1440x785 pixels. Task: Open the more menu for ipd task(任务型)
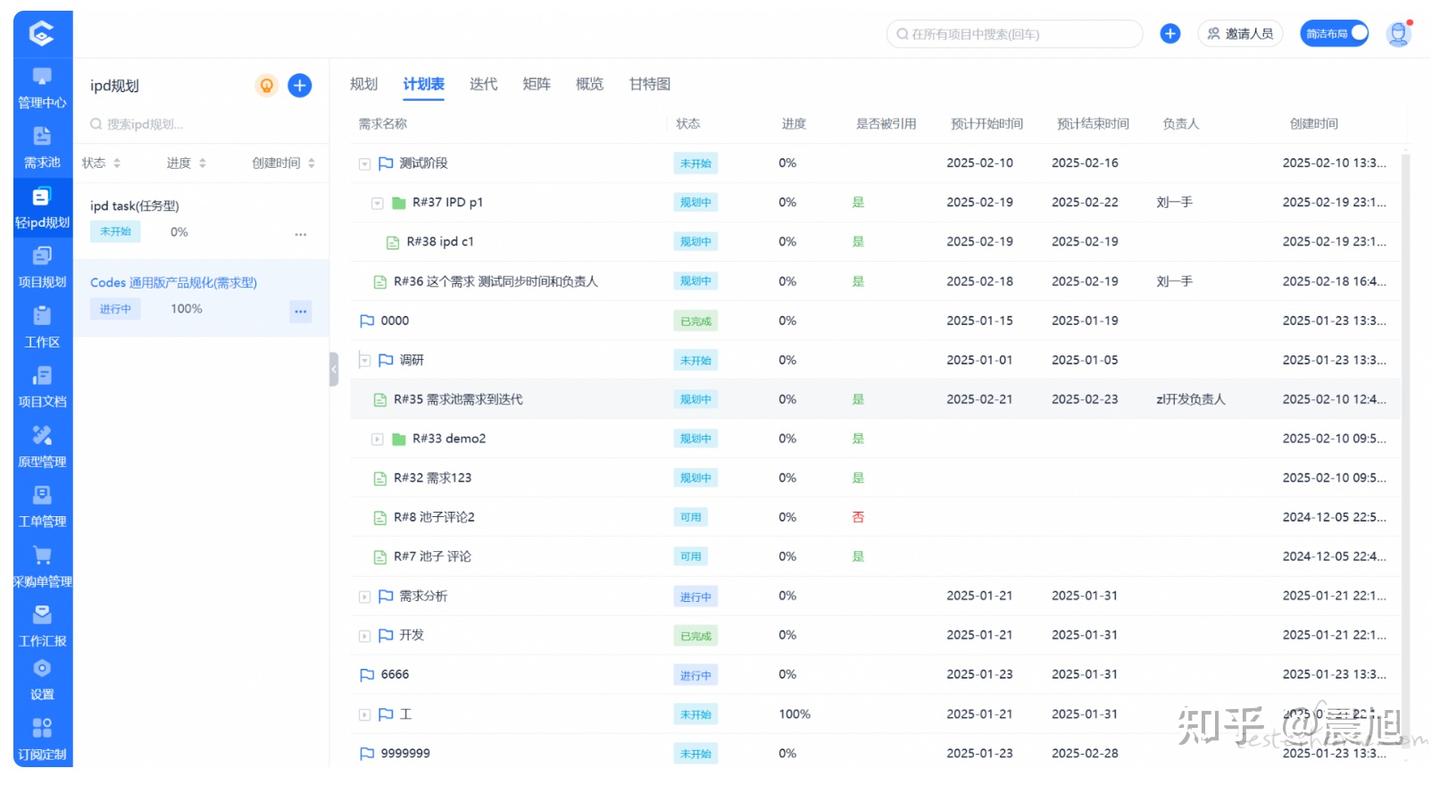coord(300,234)
